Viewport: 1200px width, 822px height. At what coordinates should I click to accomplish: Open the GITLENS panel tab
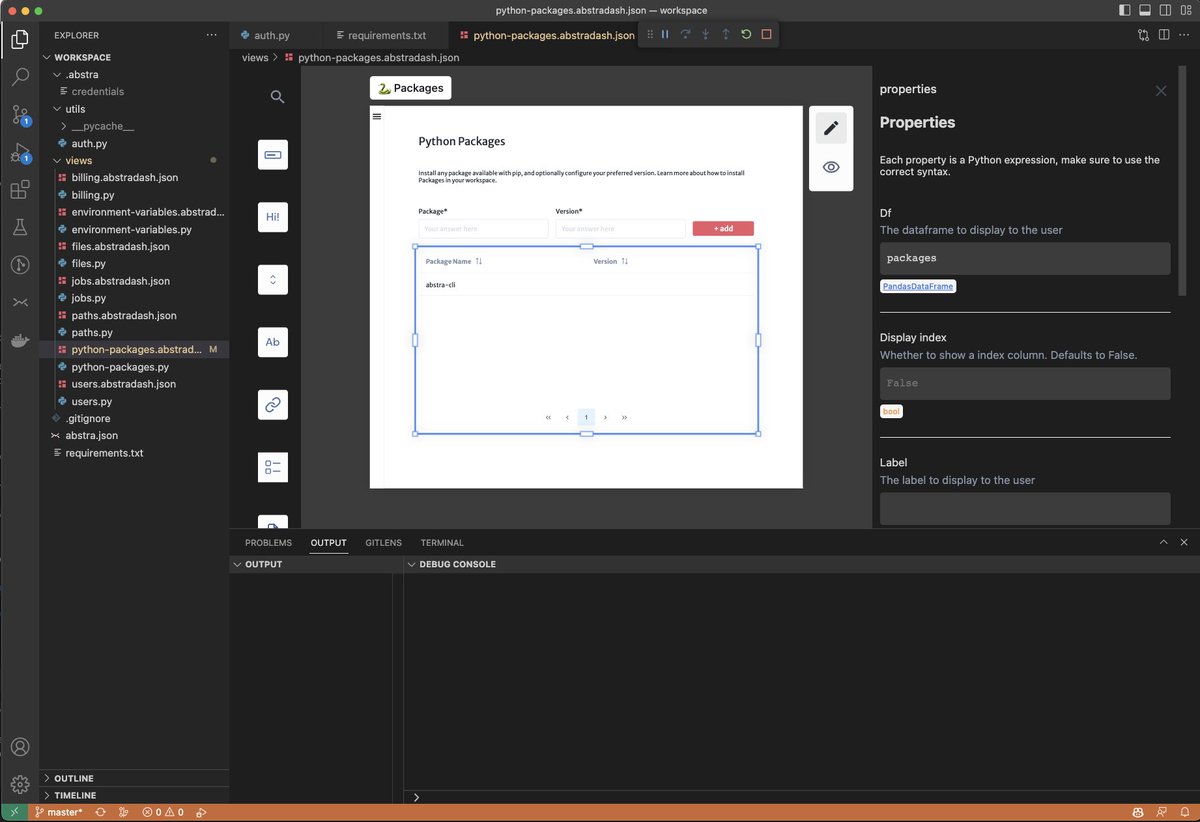pyautogui.click(x=383, y=543)
